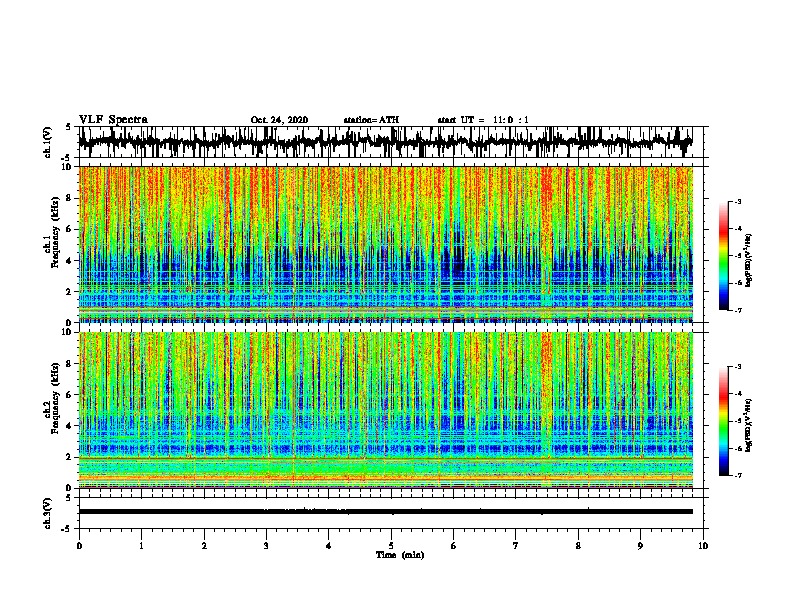Click the "-5" tick of ch.3(V) axis

point(67,529)
